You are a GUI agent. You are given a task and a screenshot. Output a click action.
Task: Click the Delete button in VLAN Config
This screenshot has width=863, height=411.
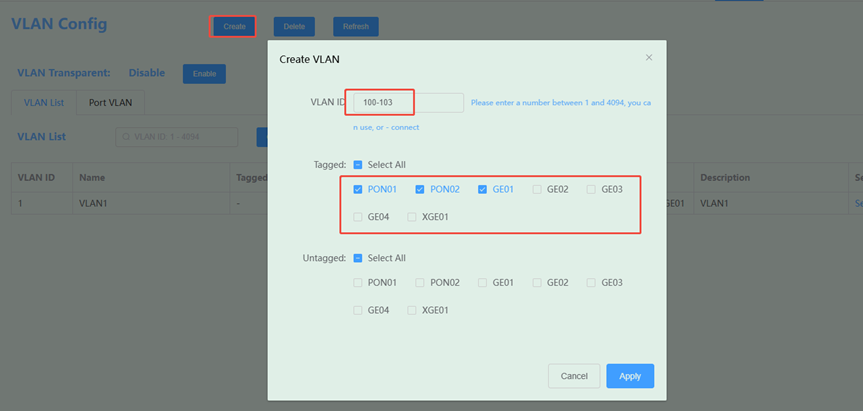click(294, 26)
